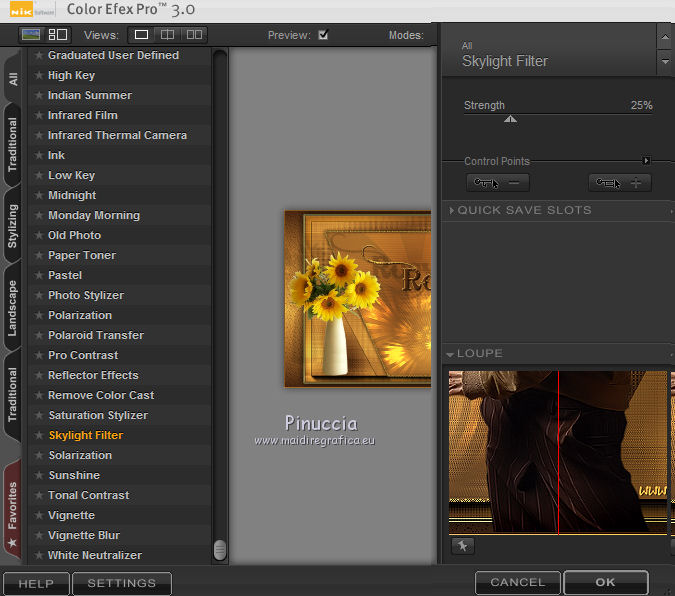Viewport: 675px width, 596px height.
Task: Toggle favorite star for Remove Color Cast
Action: [x=39, y=395]
